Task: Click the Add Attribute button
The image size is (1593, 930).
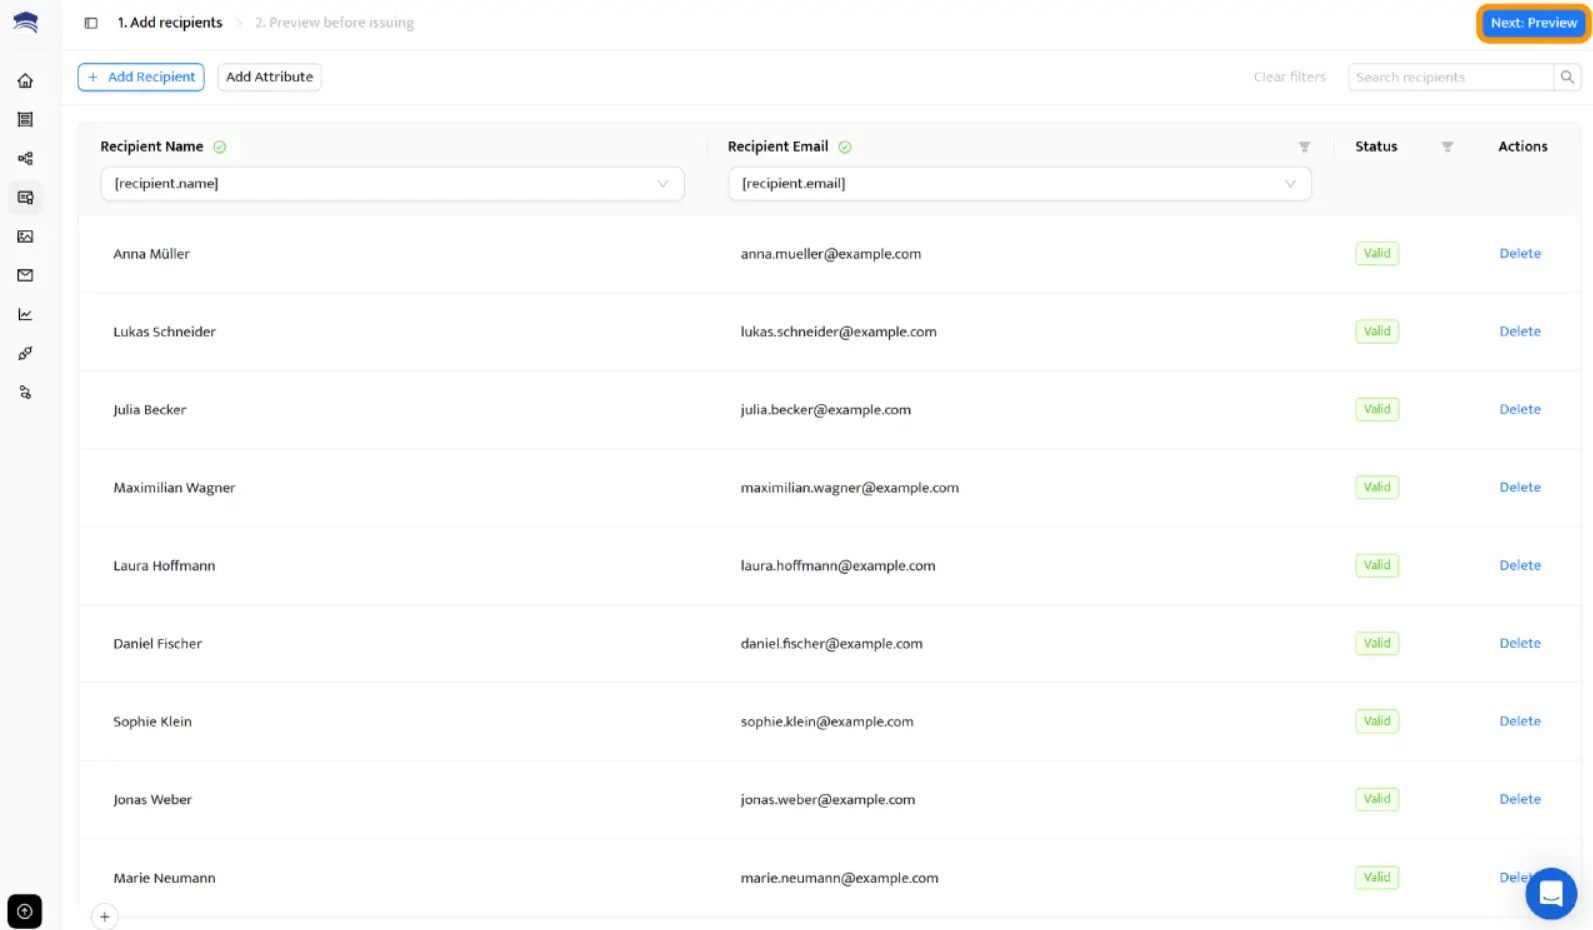Action: (269, 77)
